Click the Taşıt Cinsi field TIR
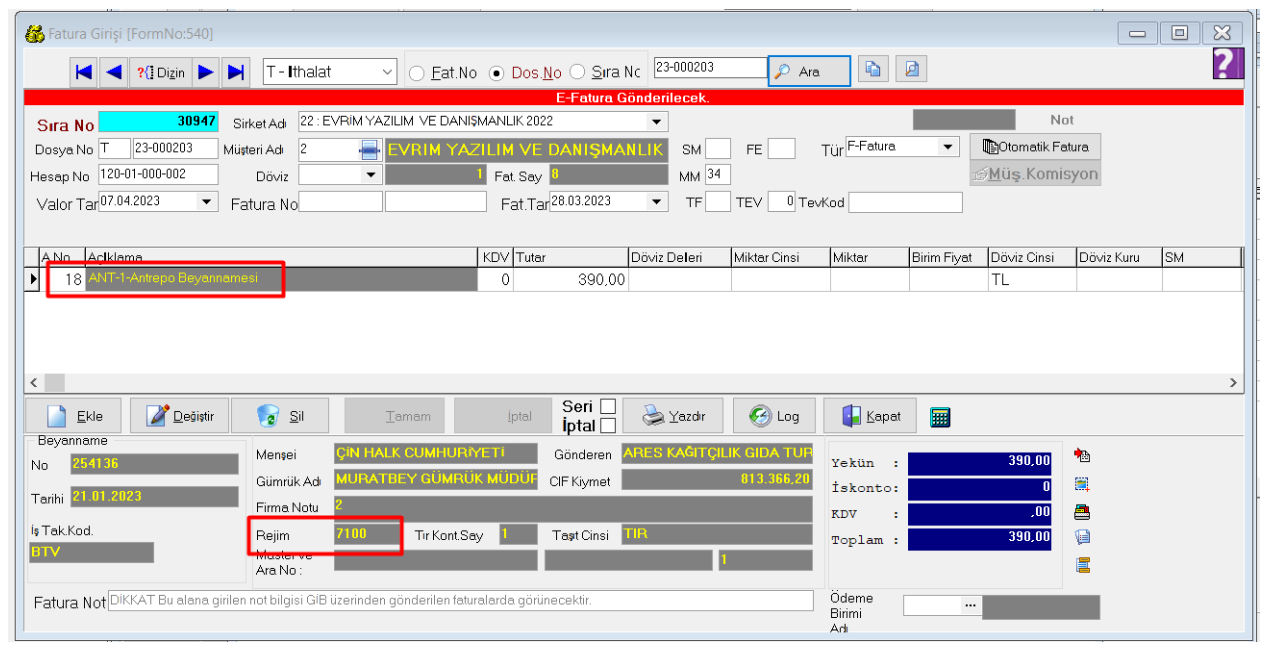1275x656 pixels. [x=717, y=534]
